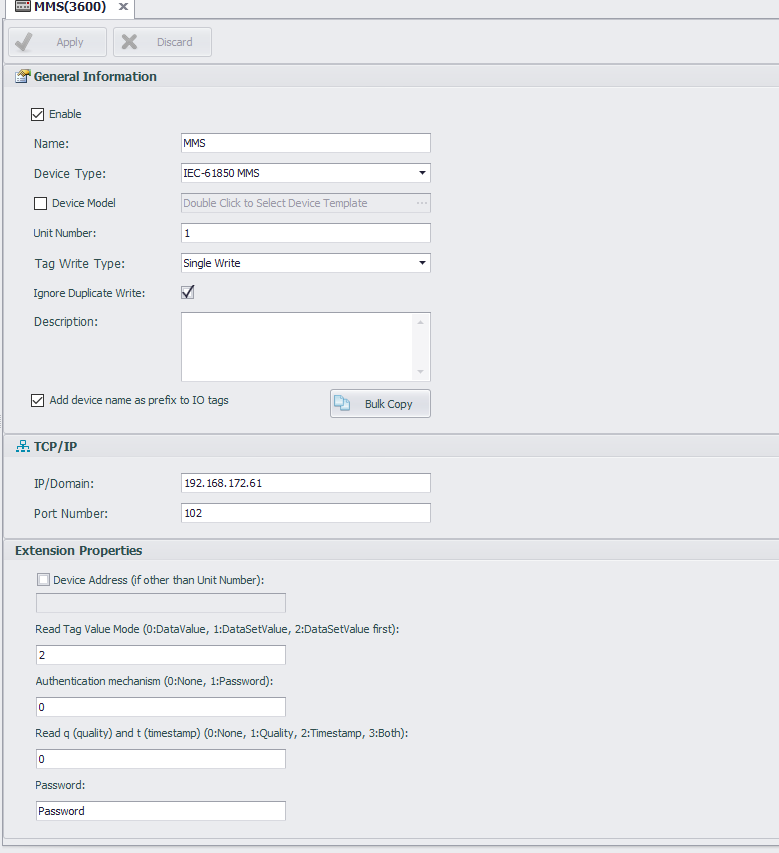Enable the Device Model checkbox
779x853 pixels.
[x=41, y=203]
